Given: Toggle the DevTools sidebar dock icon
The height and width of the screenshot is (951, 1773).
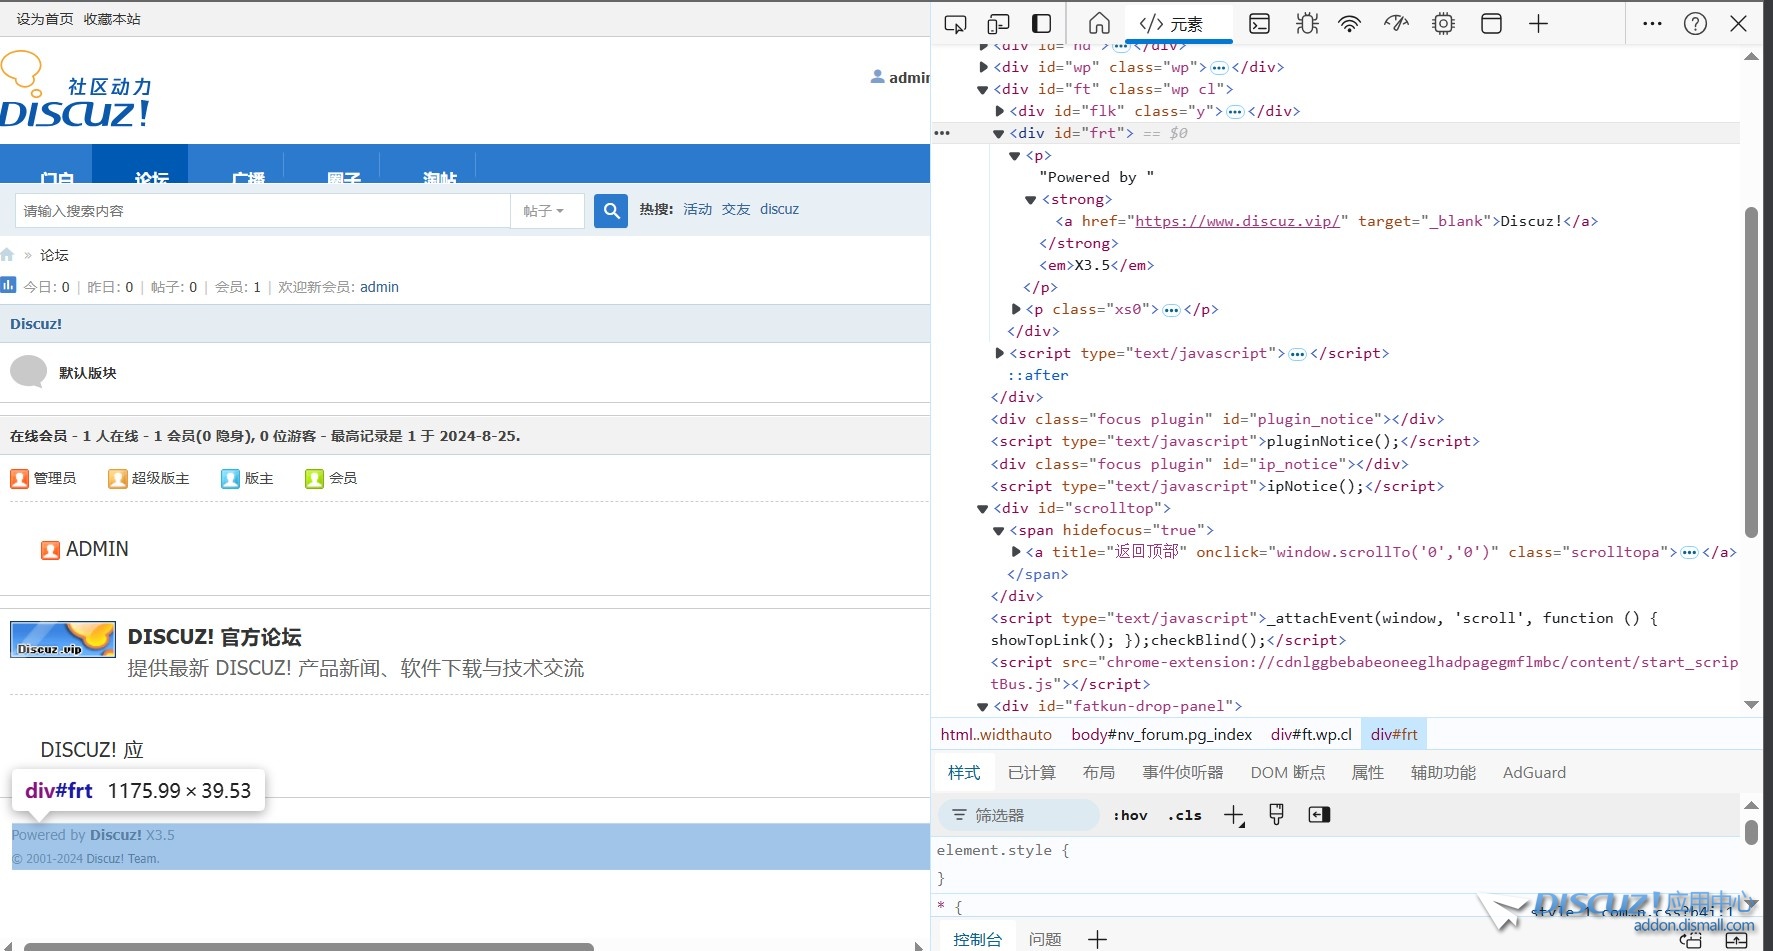Looking at the screenshot, I should coord(1041,24).
